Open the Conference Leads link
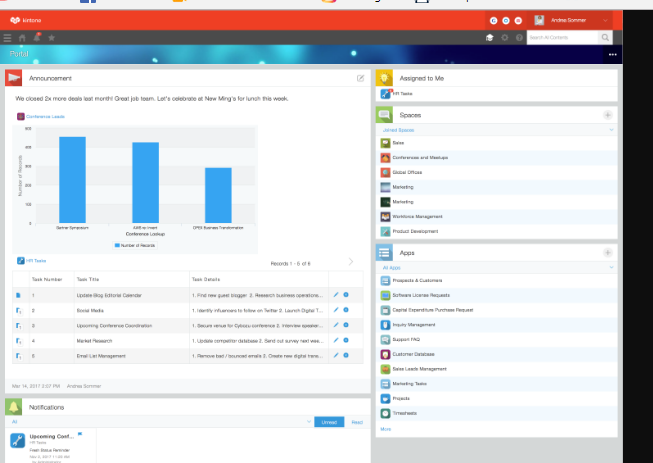653x463 pixels. (x=44, y=117)
